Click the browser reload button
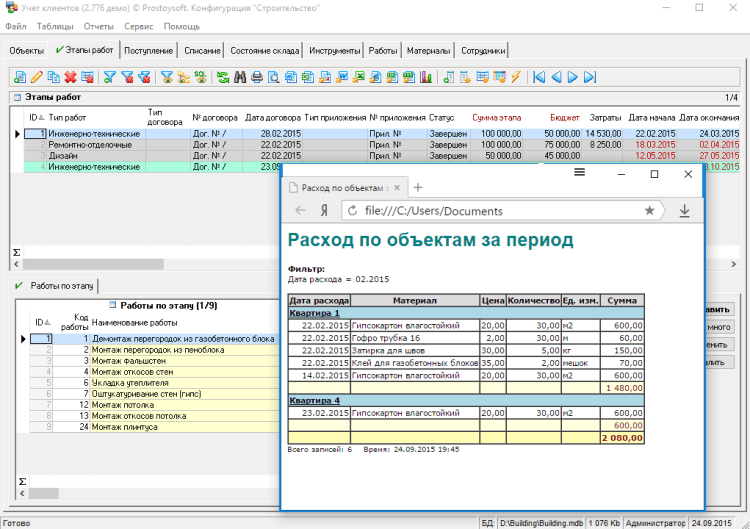 point(352,211)
